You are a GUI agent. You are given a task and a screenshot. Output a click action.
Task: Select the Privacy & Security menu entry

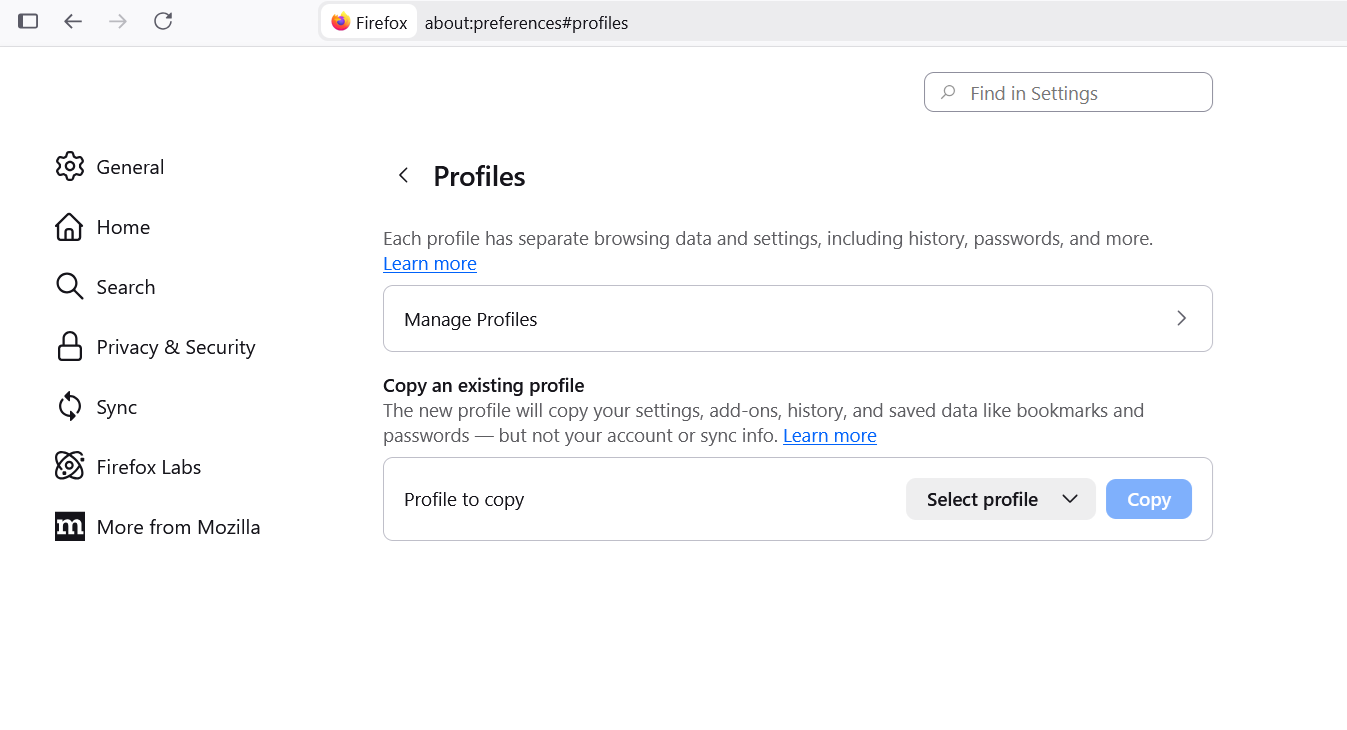(x=175, y=346)
